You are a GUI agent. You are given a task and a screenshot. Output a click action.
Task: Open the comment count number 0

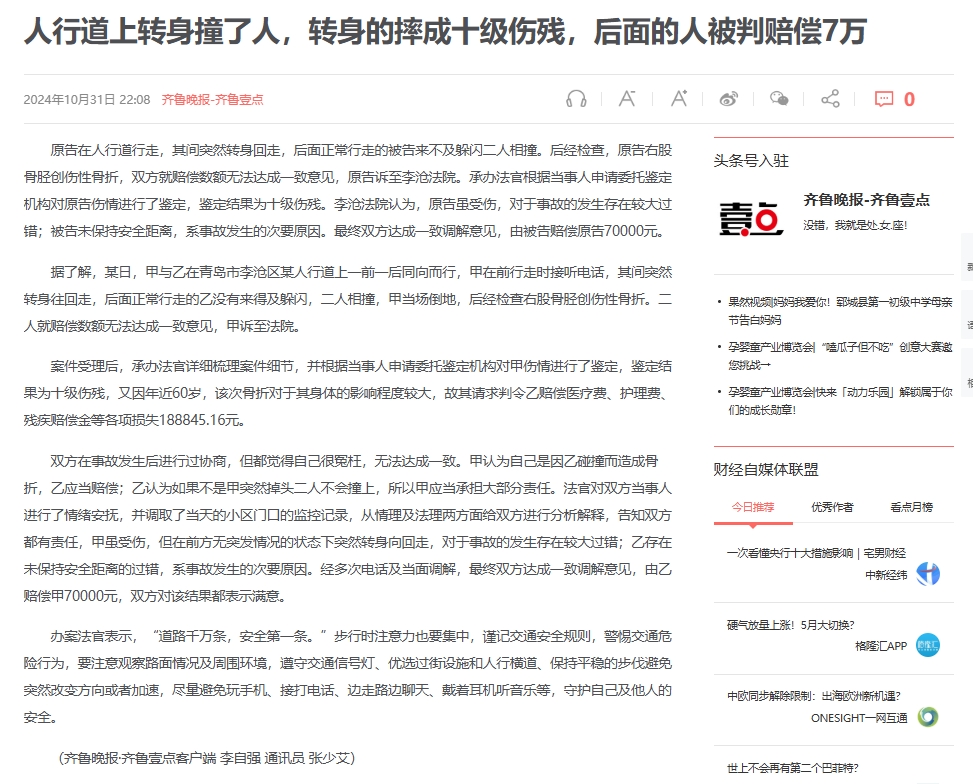(x=909, y=99)
